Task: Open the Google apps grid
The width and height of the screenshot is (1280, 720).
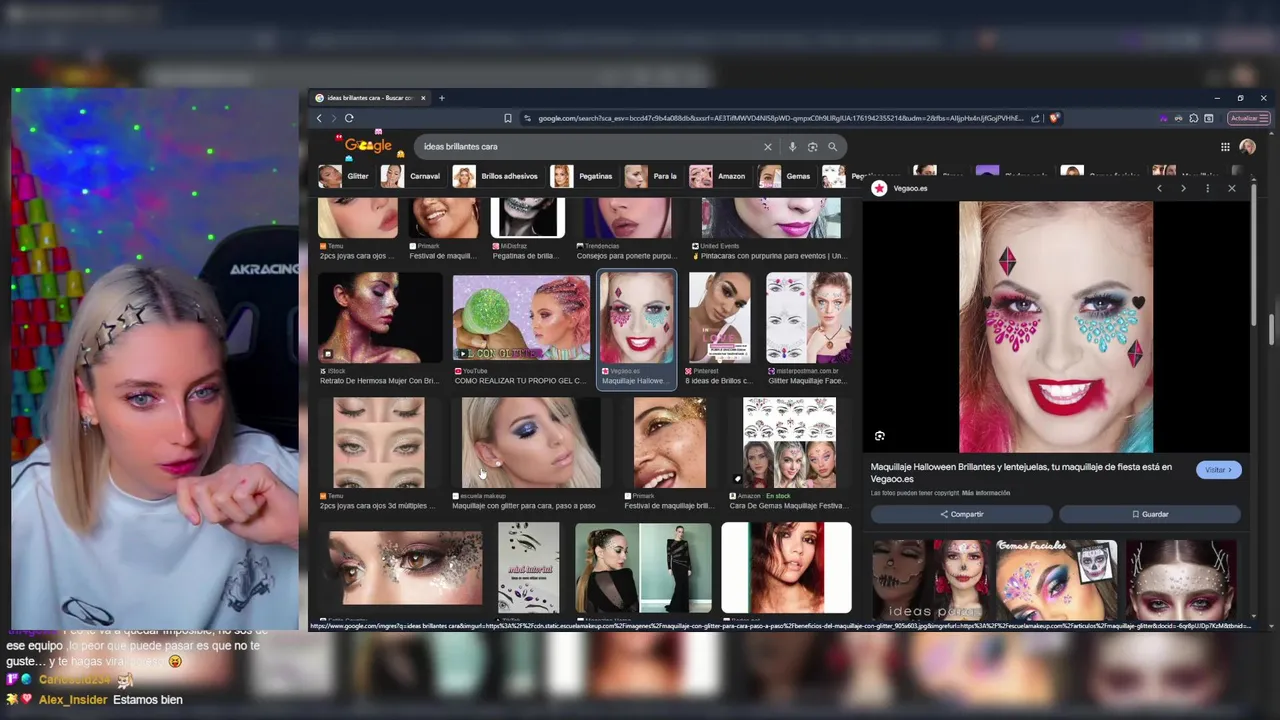Action: click(x=1225, y=147)
